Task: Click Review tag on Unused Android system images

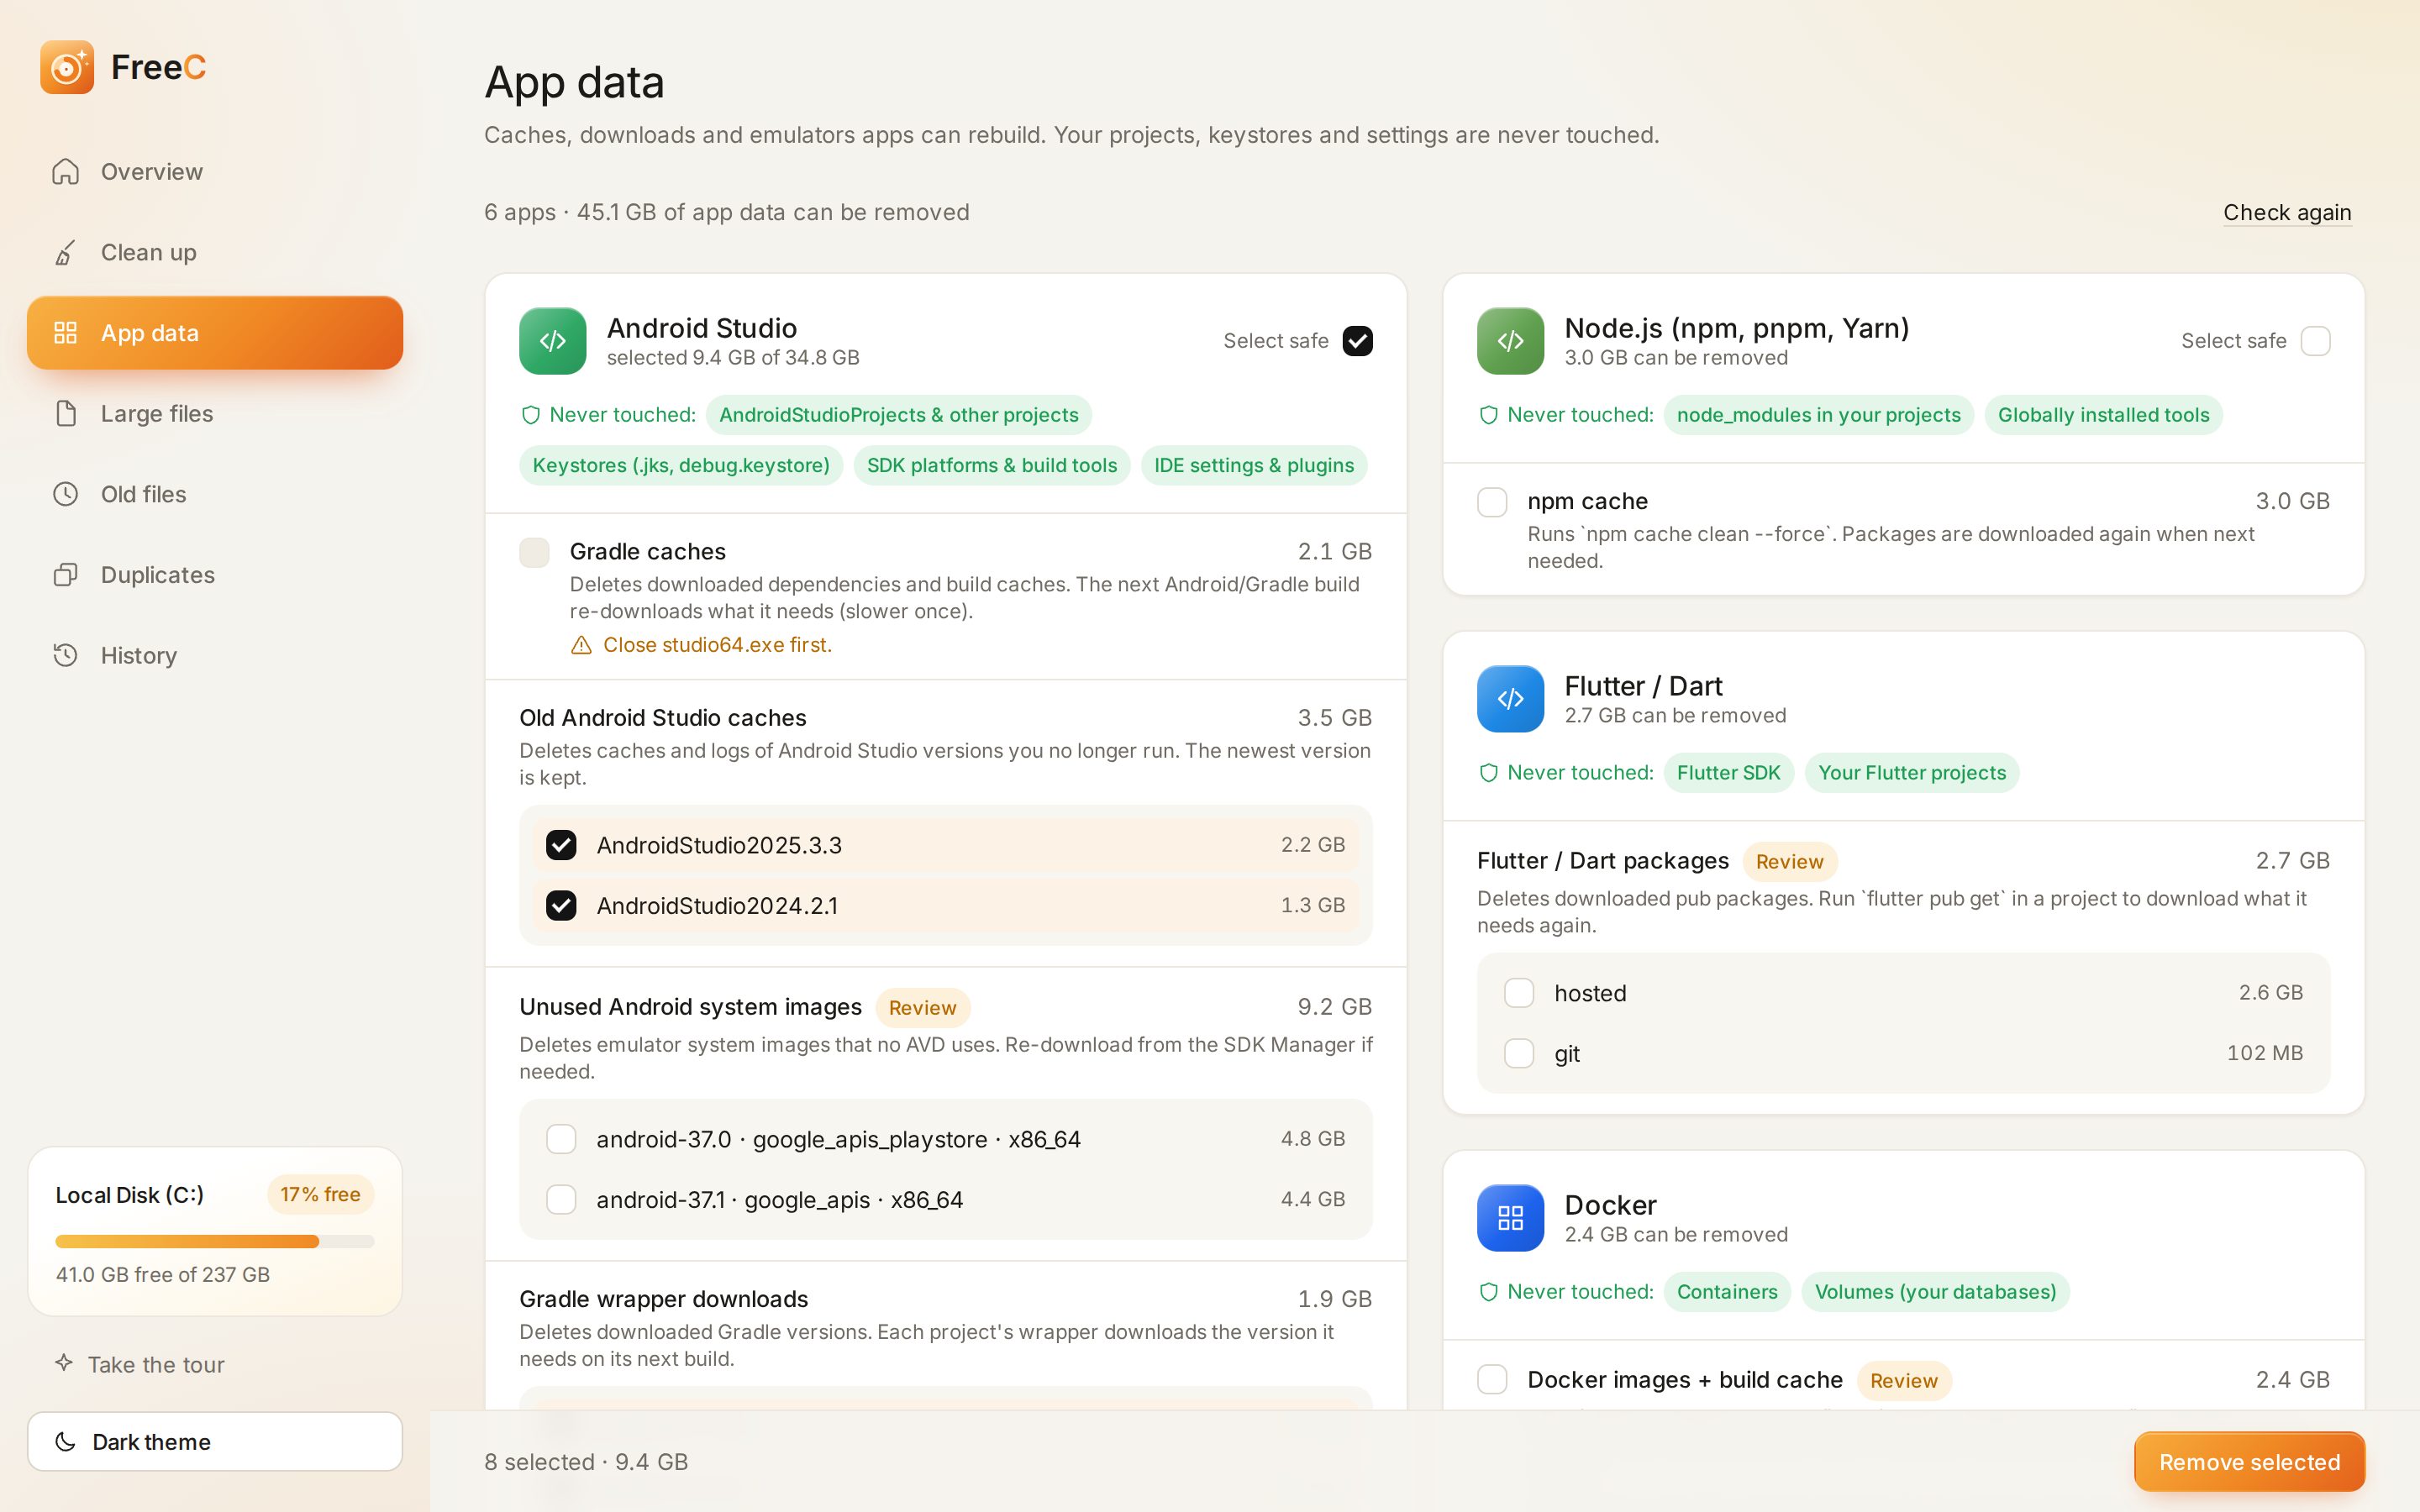Action: coord(922,1008)
